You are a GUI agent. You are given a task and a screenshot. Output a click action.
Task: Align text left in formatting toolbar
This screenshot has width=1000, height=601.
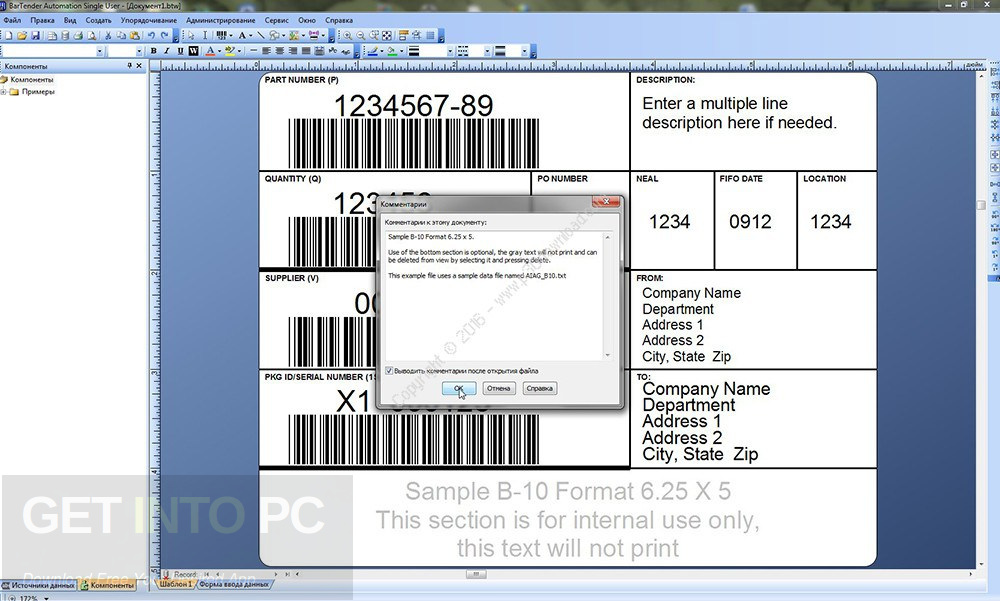point(266,50)
